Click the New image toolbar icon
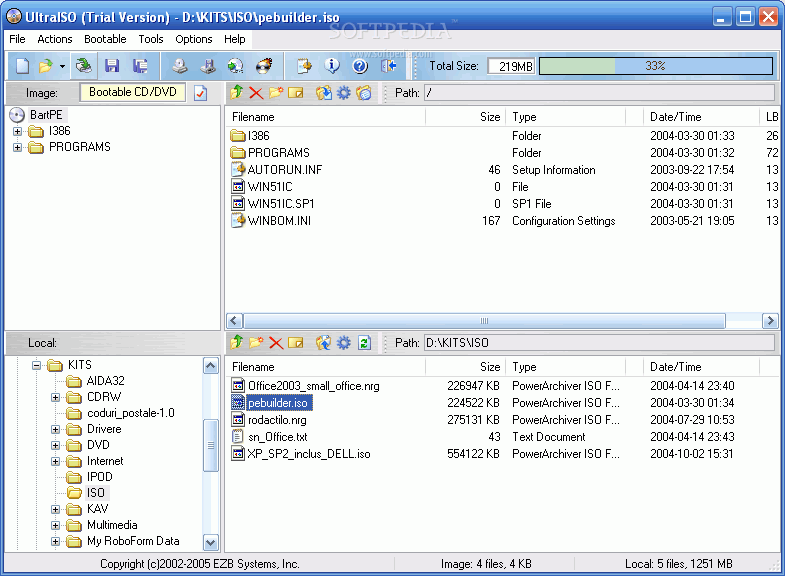 click(x=23, y=66)
